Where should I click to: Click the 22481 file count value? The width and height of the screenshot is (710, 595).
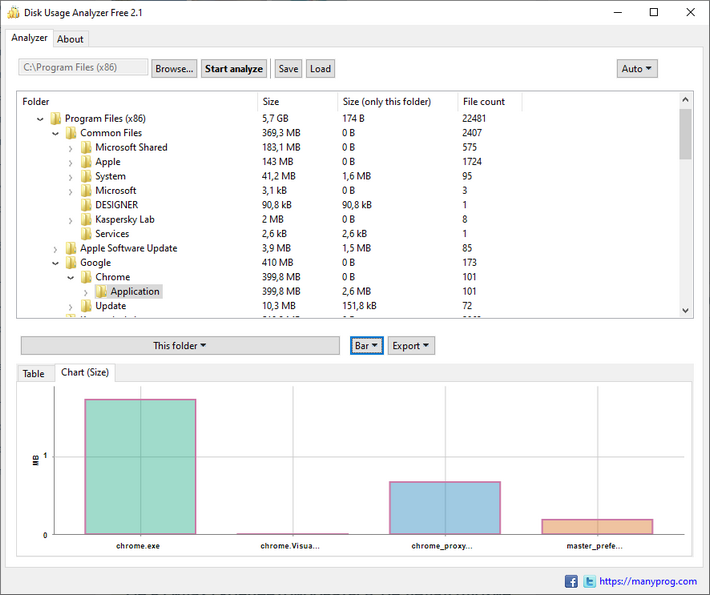coord(474,119)
